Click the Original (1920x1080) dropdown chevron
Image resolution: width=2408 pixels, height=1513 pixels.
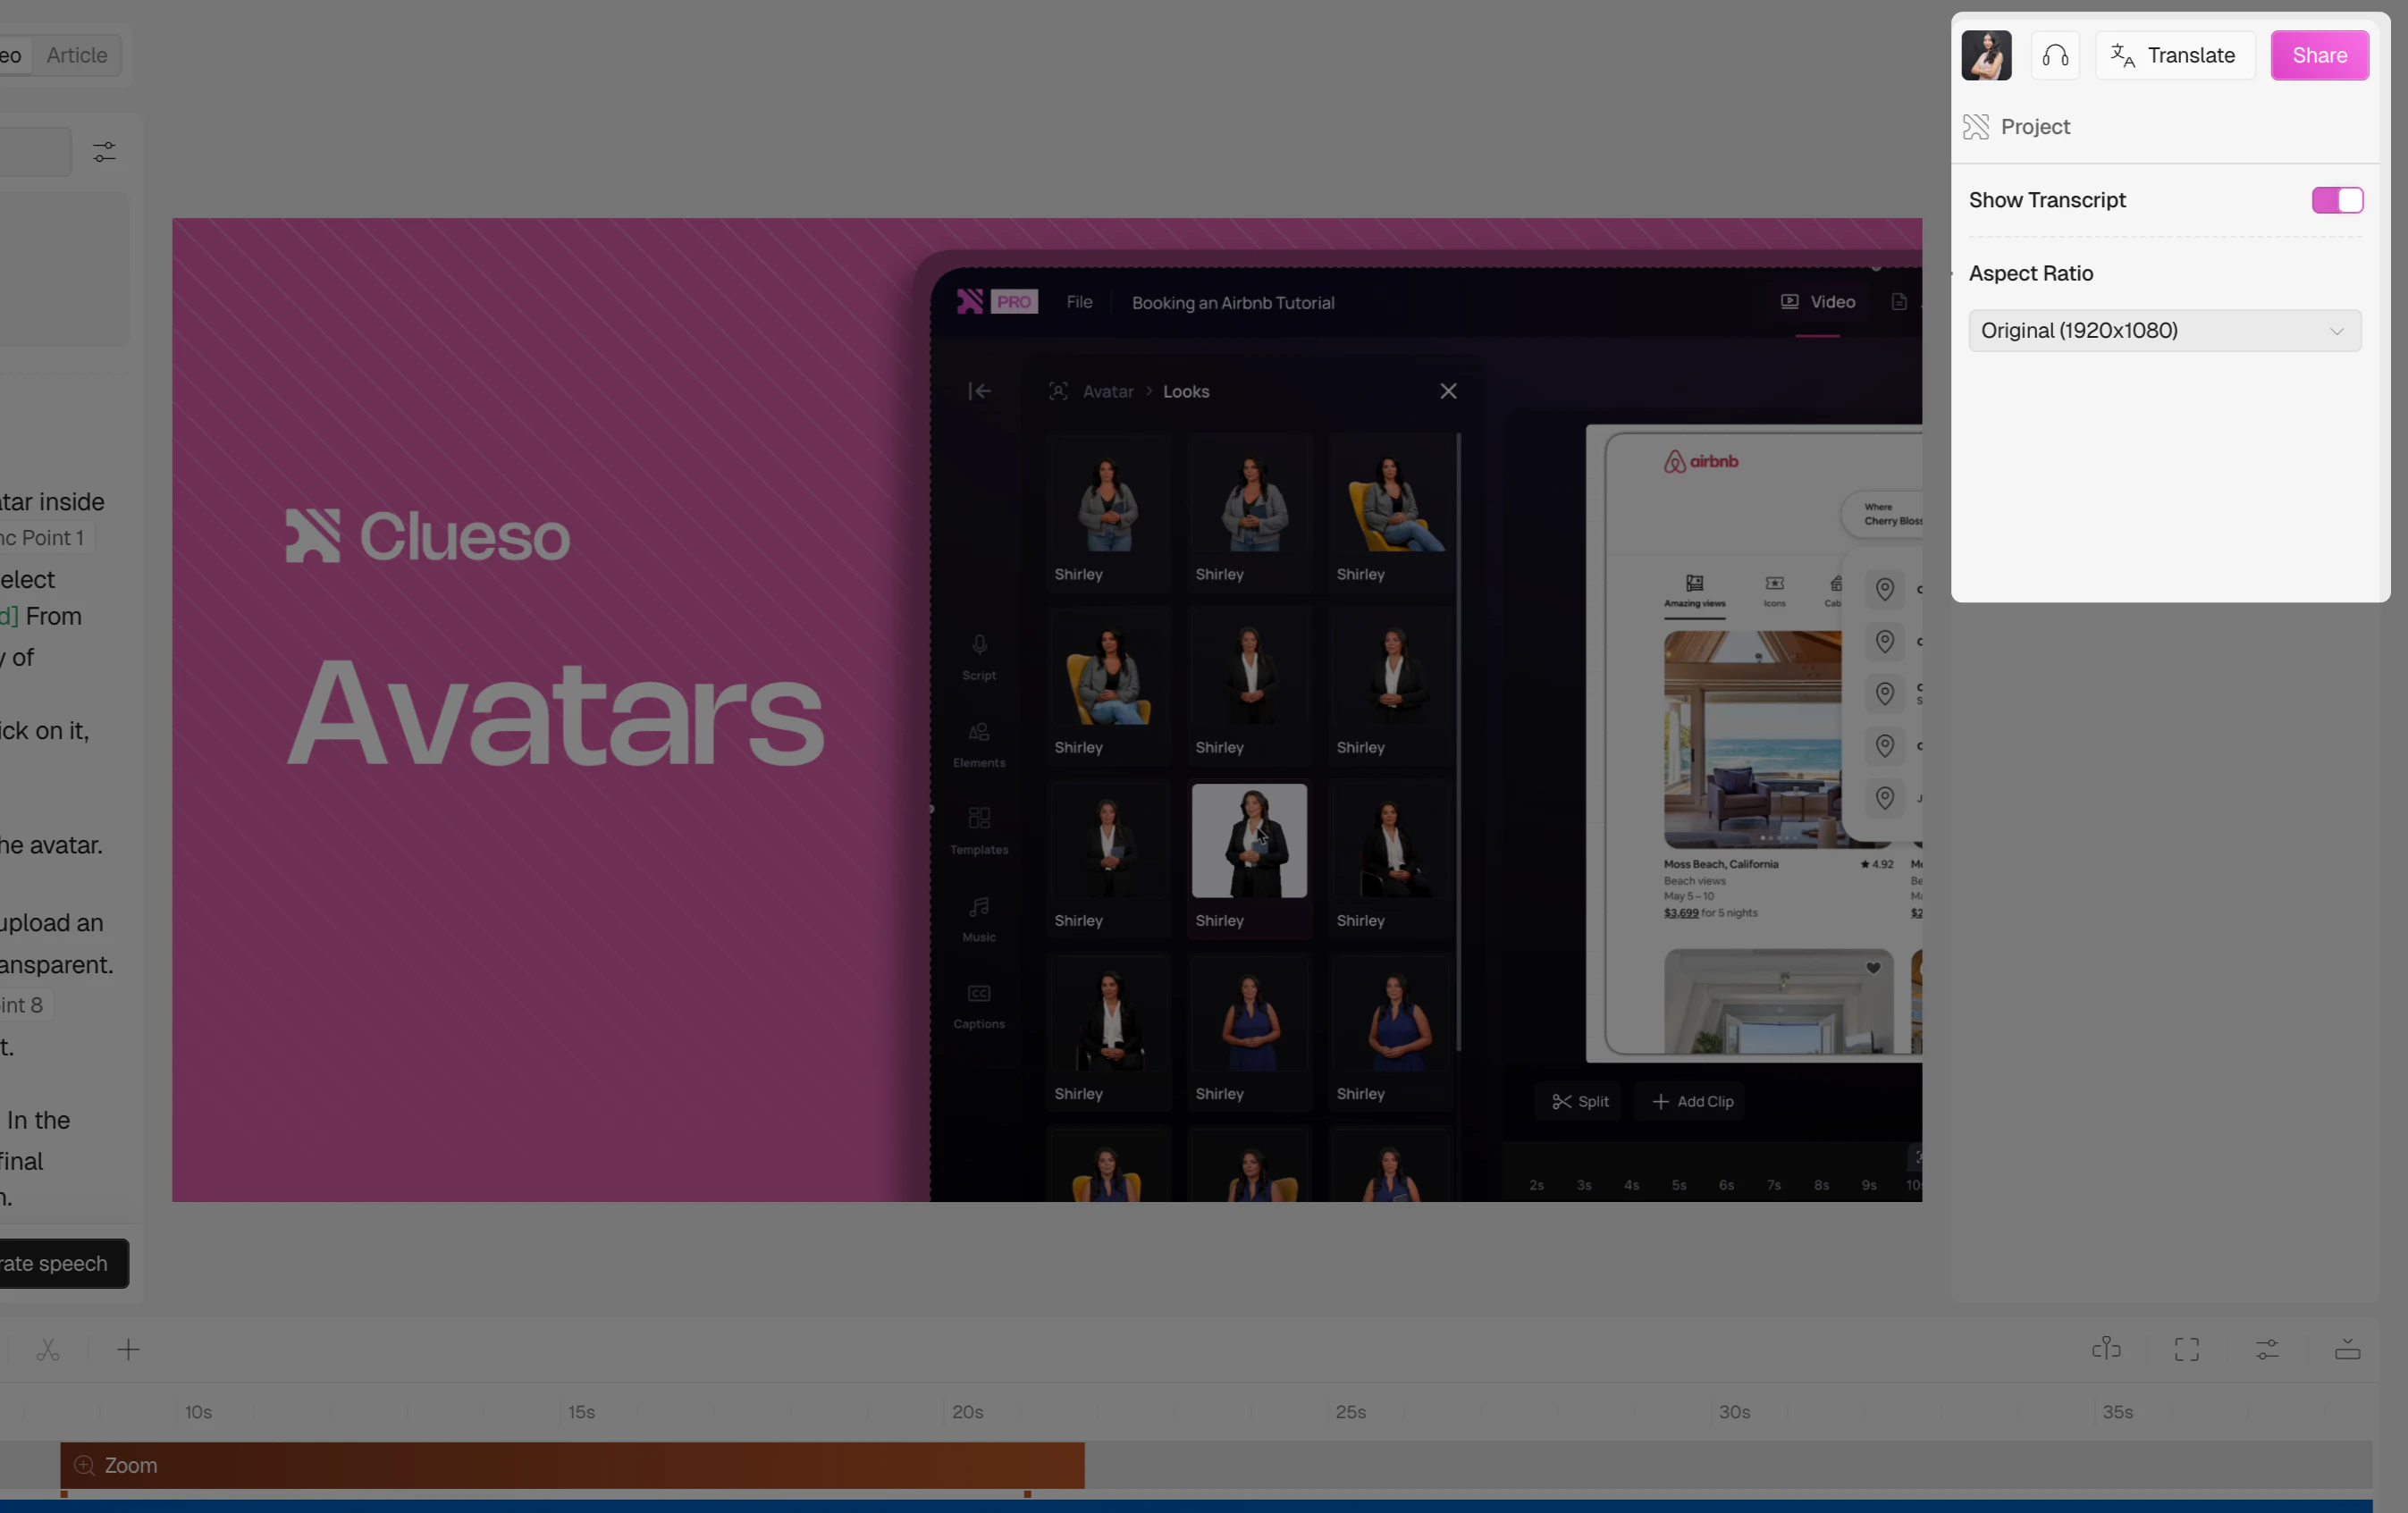point(2336,331)
